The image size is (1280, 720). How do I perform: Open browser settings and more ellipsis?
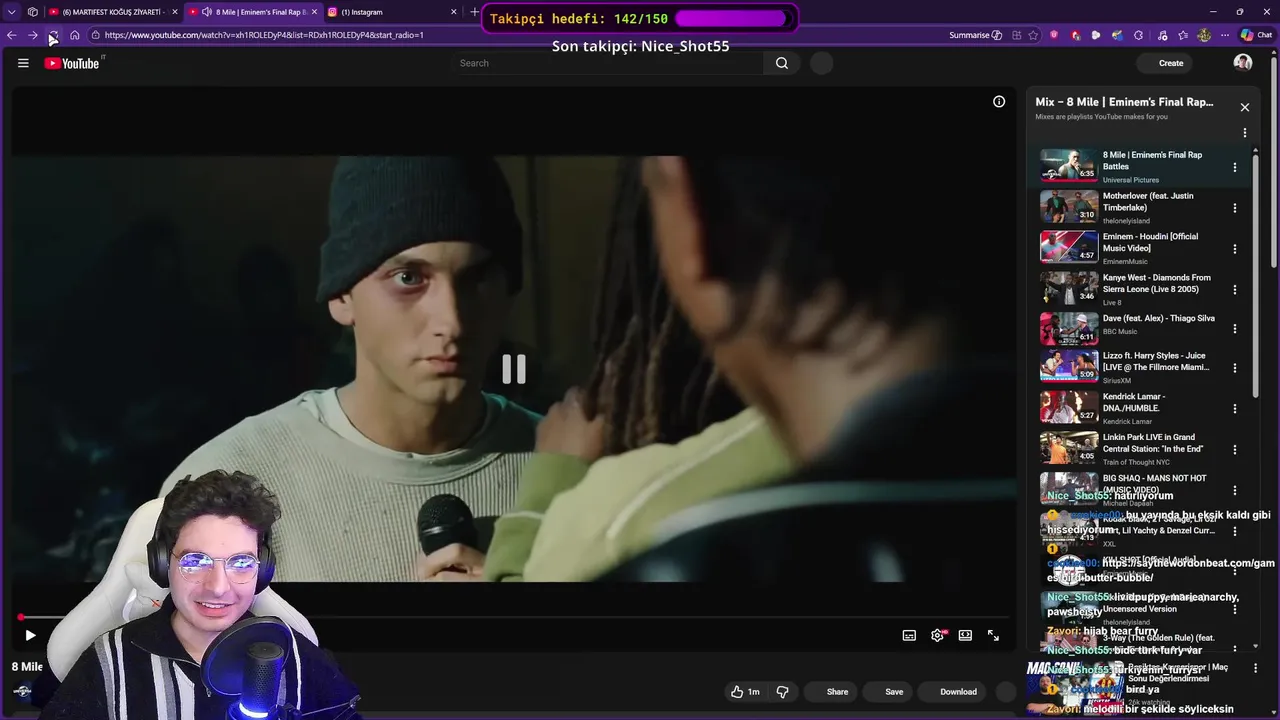pyautogui.click(x=1225, y=35)
